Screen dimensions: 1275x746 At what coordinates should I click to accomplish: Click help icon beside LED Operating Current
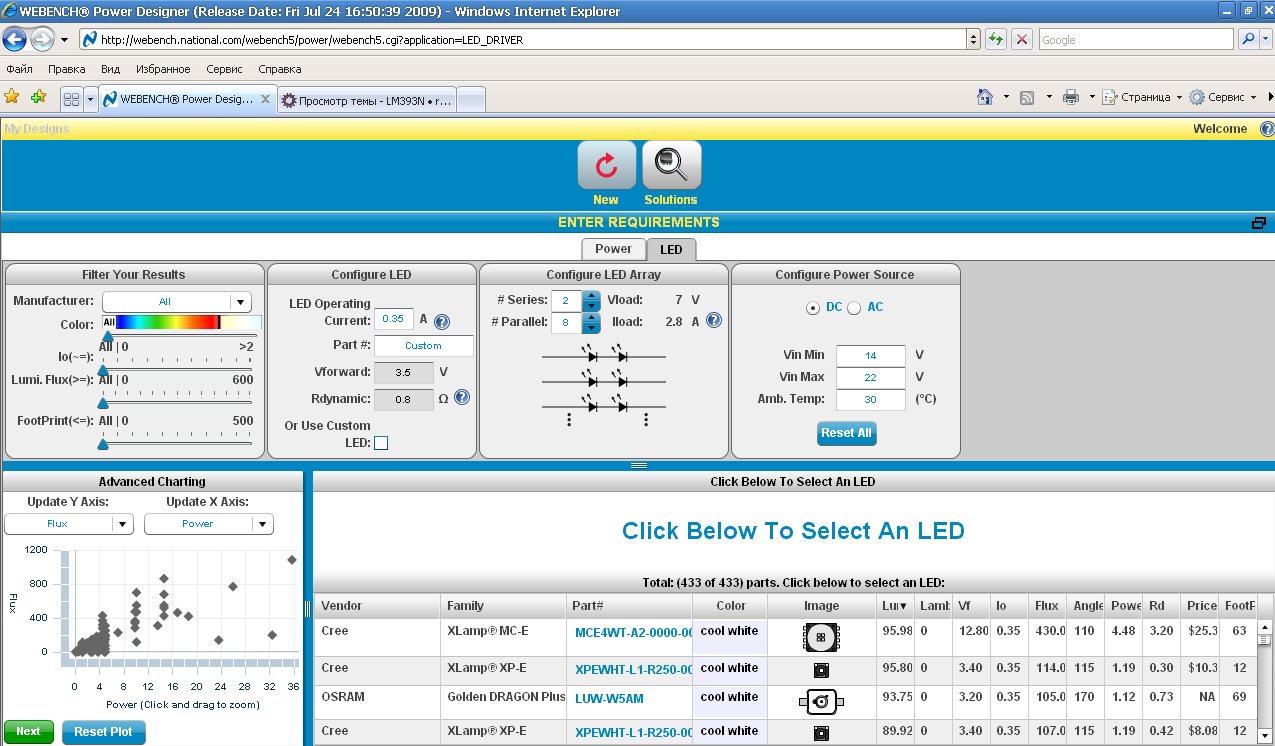click(x=441, y=322)
